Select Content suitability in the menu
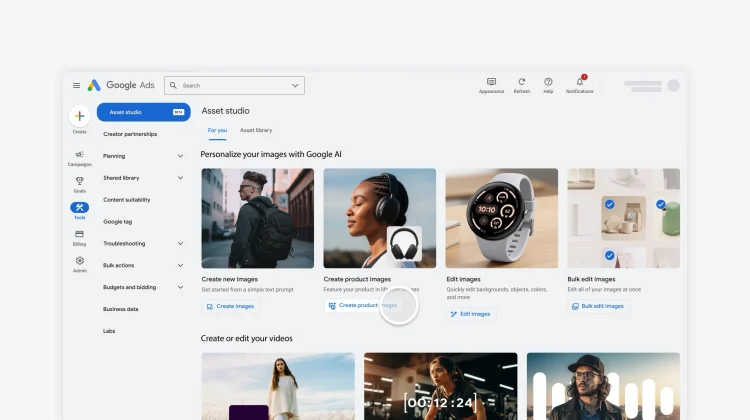 click(127, 200)
